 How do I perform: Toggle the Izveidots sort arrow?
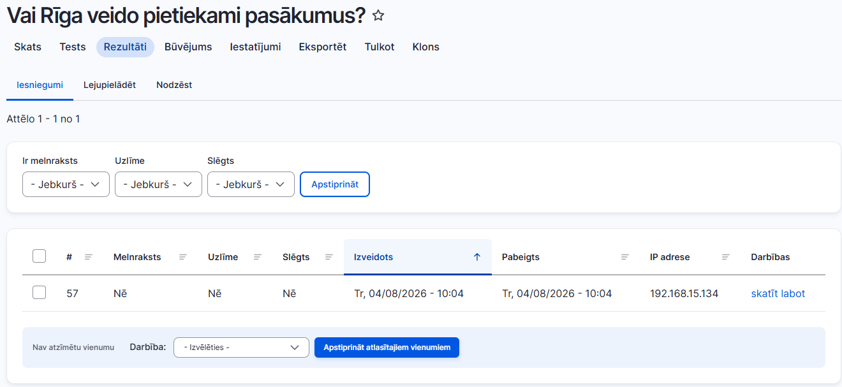(477, 257)
